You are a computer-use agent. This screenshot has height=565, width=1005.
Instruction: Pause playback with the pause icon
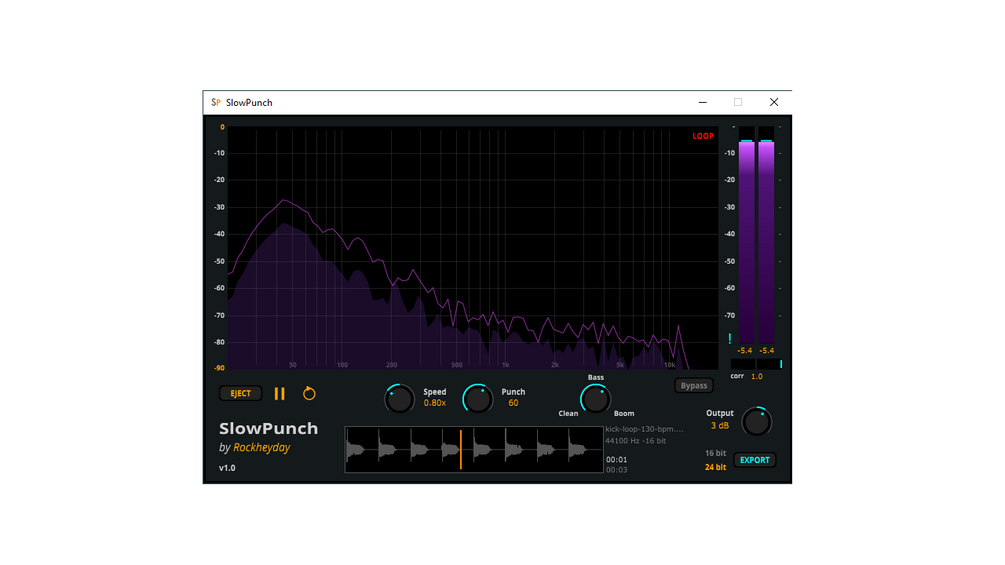coord(279,393)
